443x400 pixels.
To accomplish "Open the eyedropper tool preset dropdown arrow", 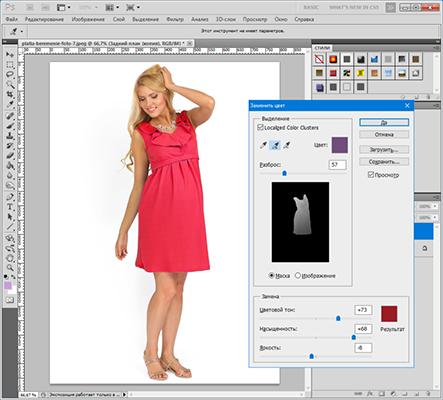I will (x=22, y=32).
